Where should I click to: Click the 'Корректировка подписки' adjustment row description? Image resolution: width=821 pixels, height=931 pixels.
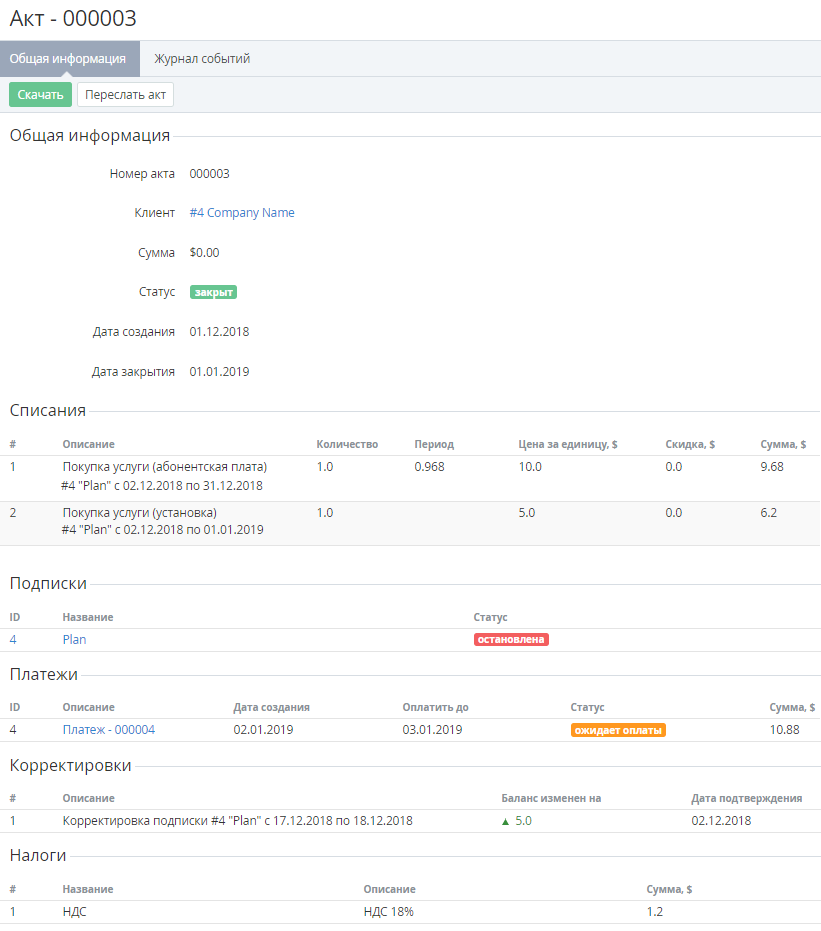237,821
